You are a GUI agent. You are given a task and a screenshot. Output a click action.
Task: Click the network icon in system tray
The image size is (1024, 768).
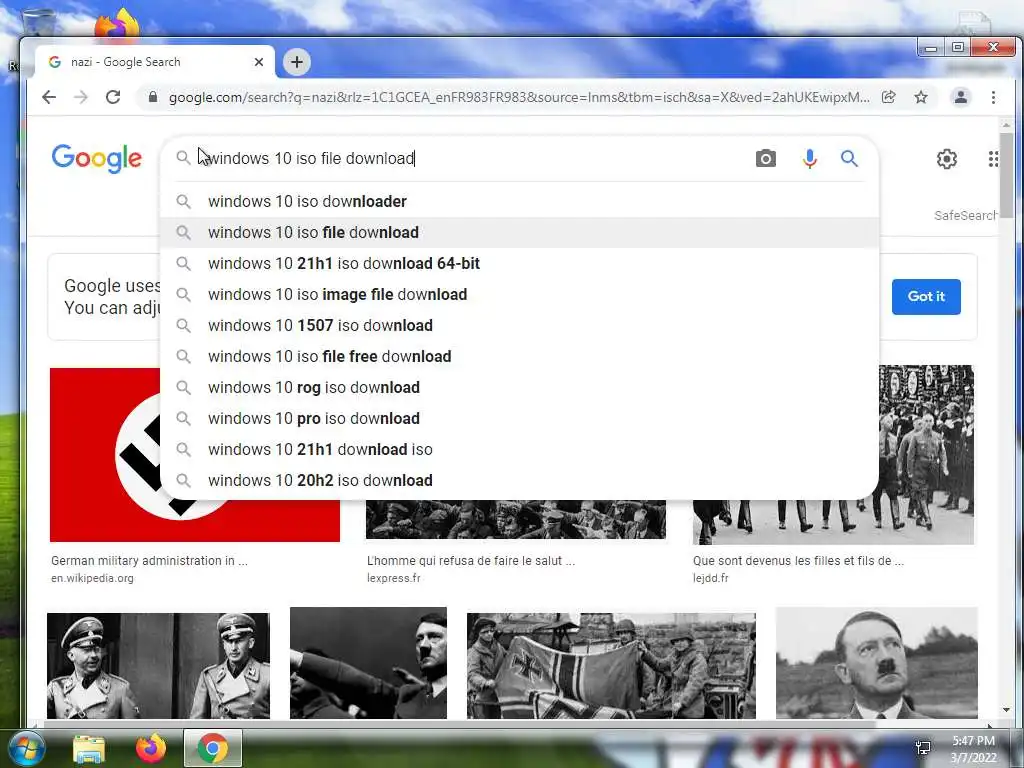tap(923, 748)
